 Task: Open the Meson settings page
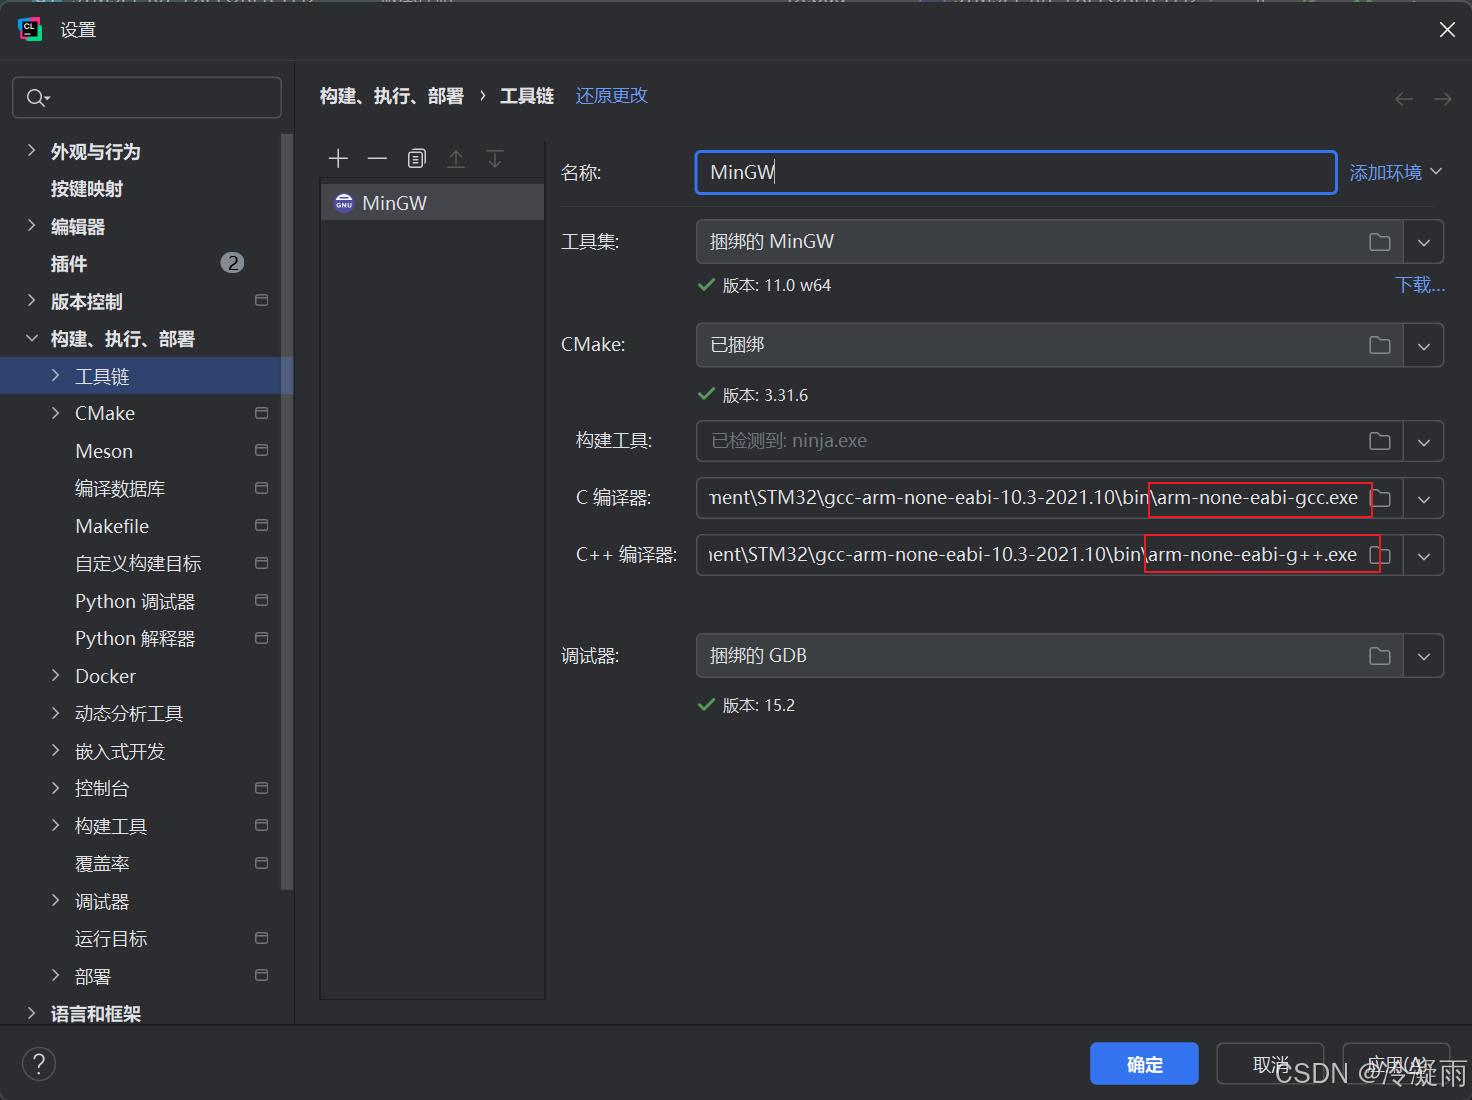(x=104, y=451)
